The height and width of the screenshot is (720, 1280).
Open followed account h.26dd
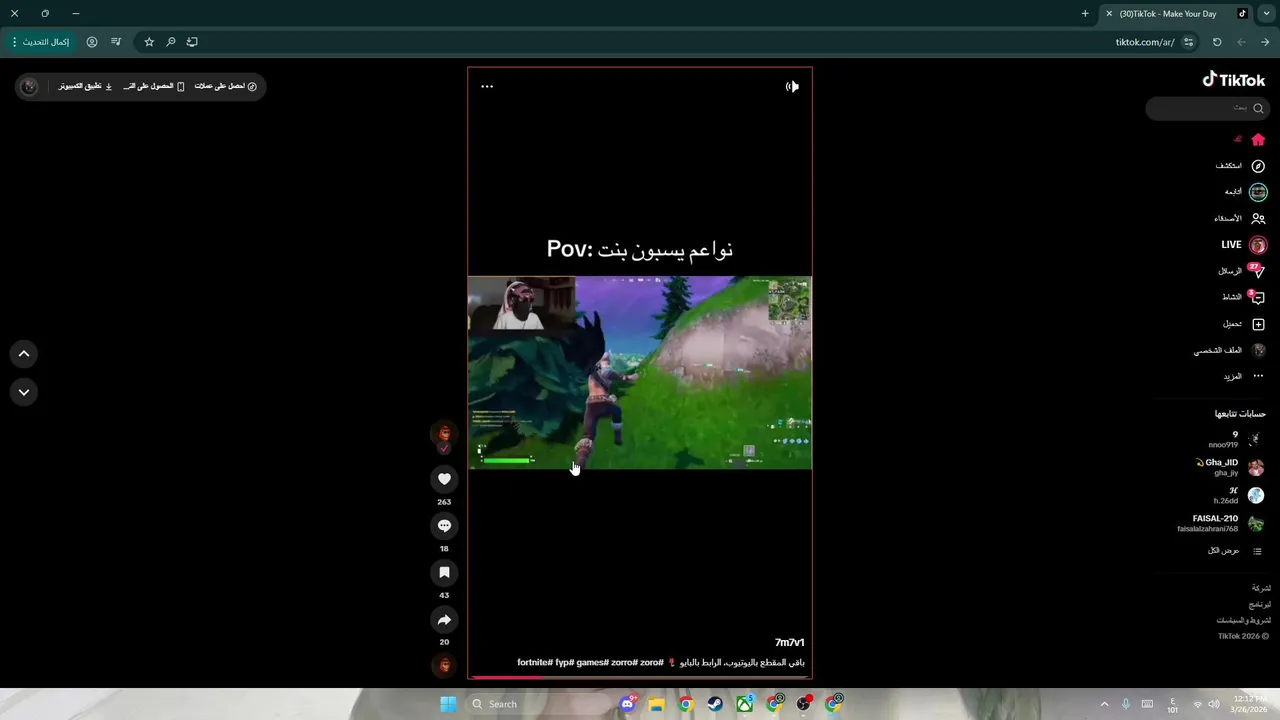1238,495
